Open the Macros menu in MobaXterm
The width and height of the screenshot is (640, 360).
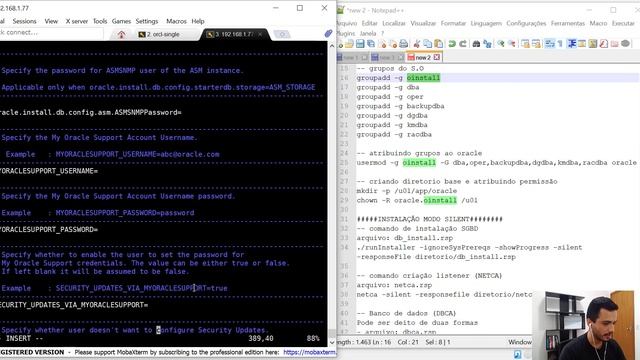(176, 21)
